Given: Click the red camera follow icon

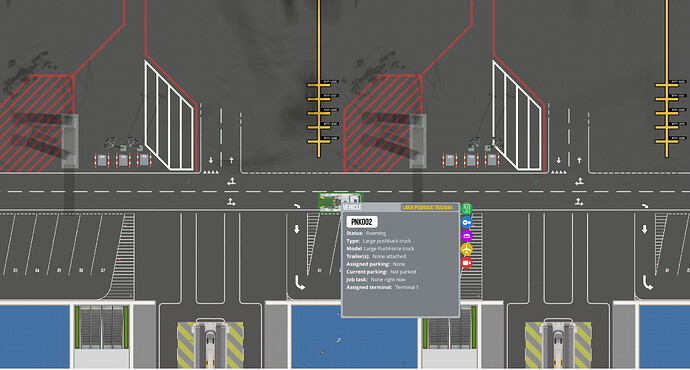Looking at the screenshot, I should [x=466, y=263].
